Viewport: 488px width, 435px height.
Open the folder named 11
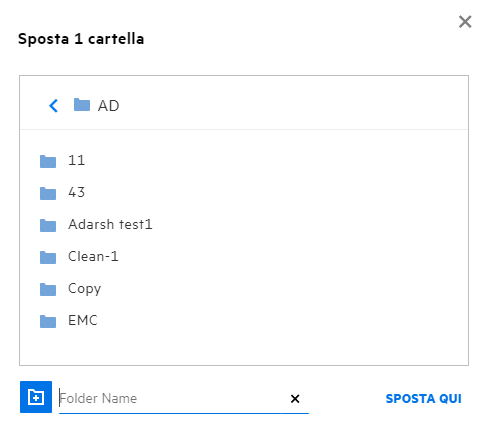[76, 160]
